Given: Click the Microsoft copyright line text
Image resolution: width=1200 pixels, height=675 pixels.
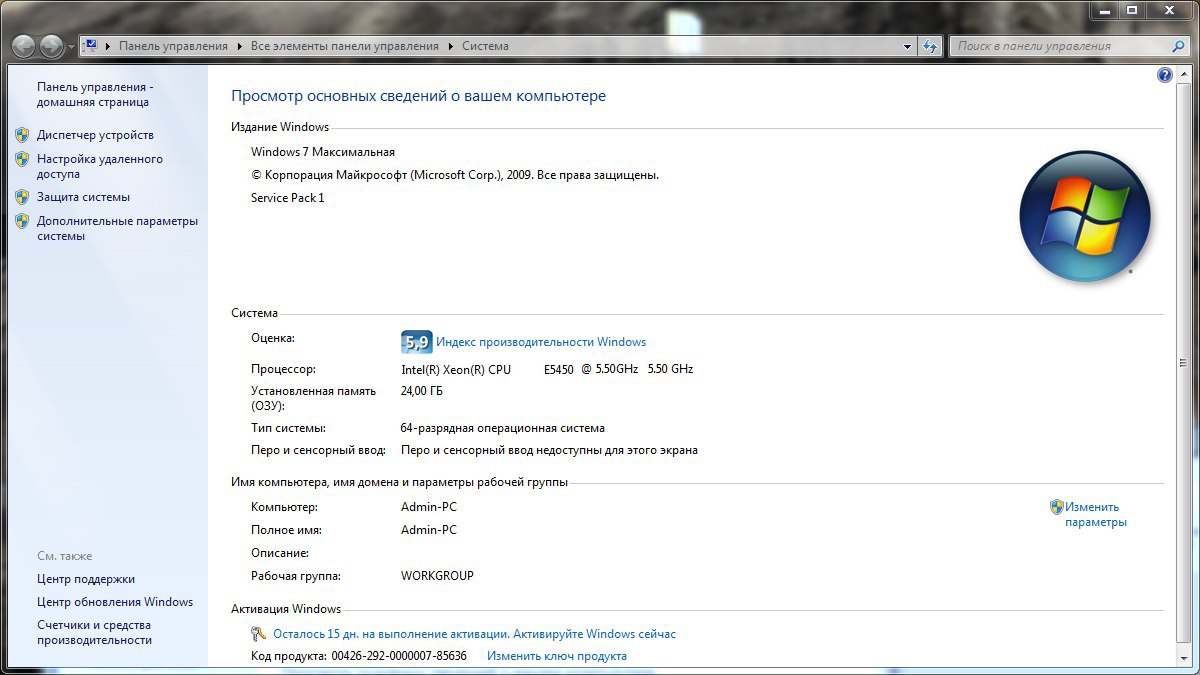Looking at the screenshot, I should coord(455,175).
